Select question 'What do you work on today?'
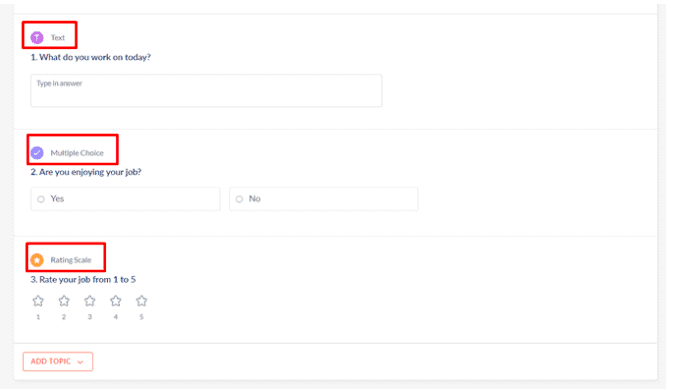Screen dimensions: 673x390 91,57
